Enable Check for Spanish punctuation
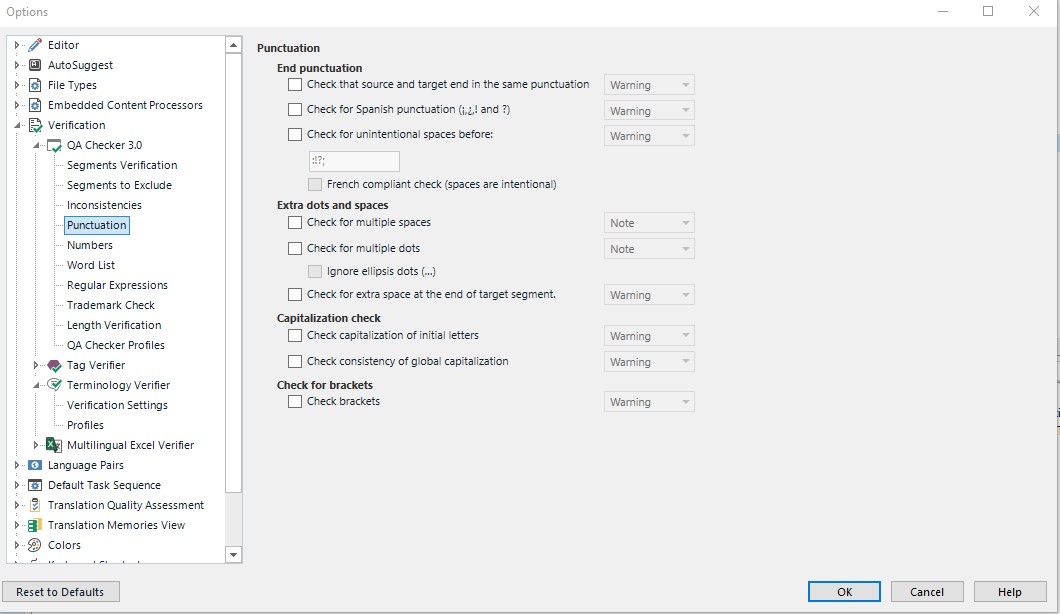1060x614 pixels. [x=295, y=110]
